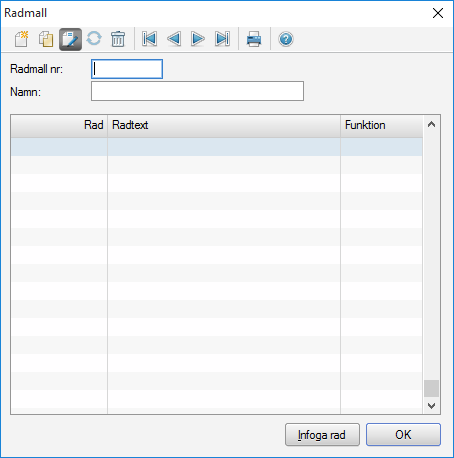Click the scrollbar up arrow
This screenshot has width=454, height=458.
tap(432, 125)
